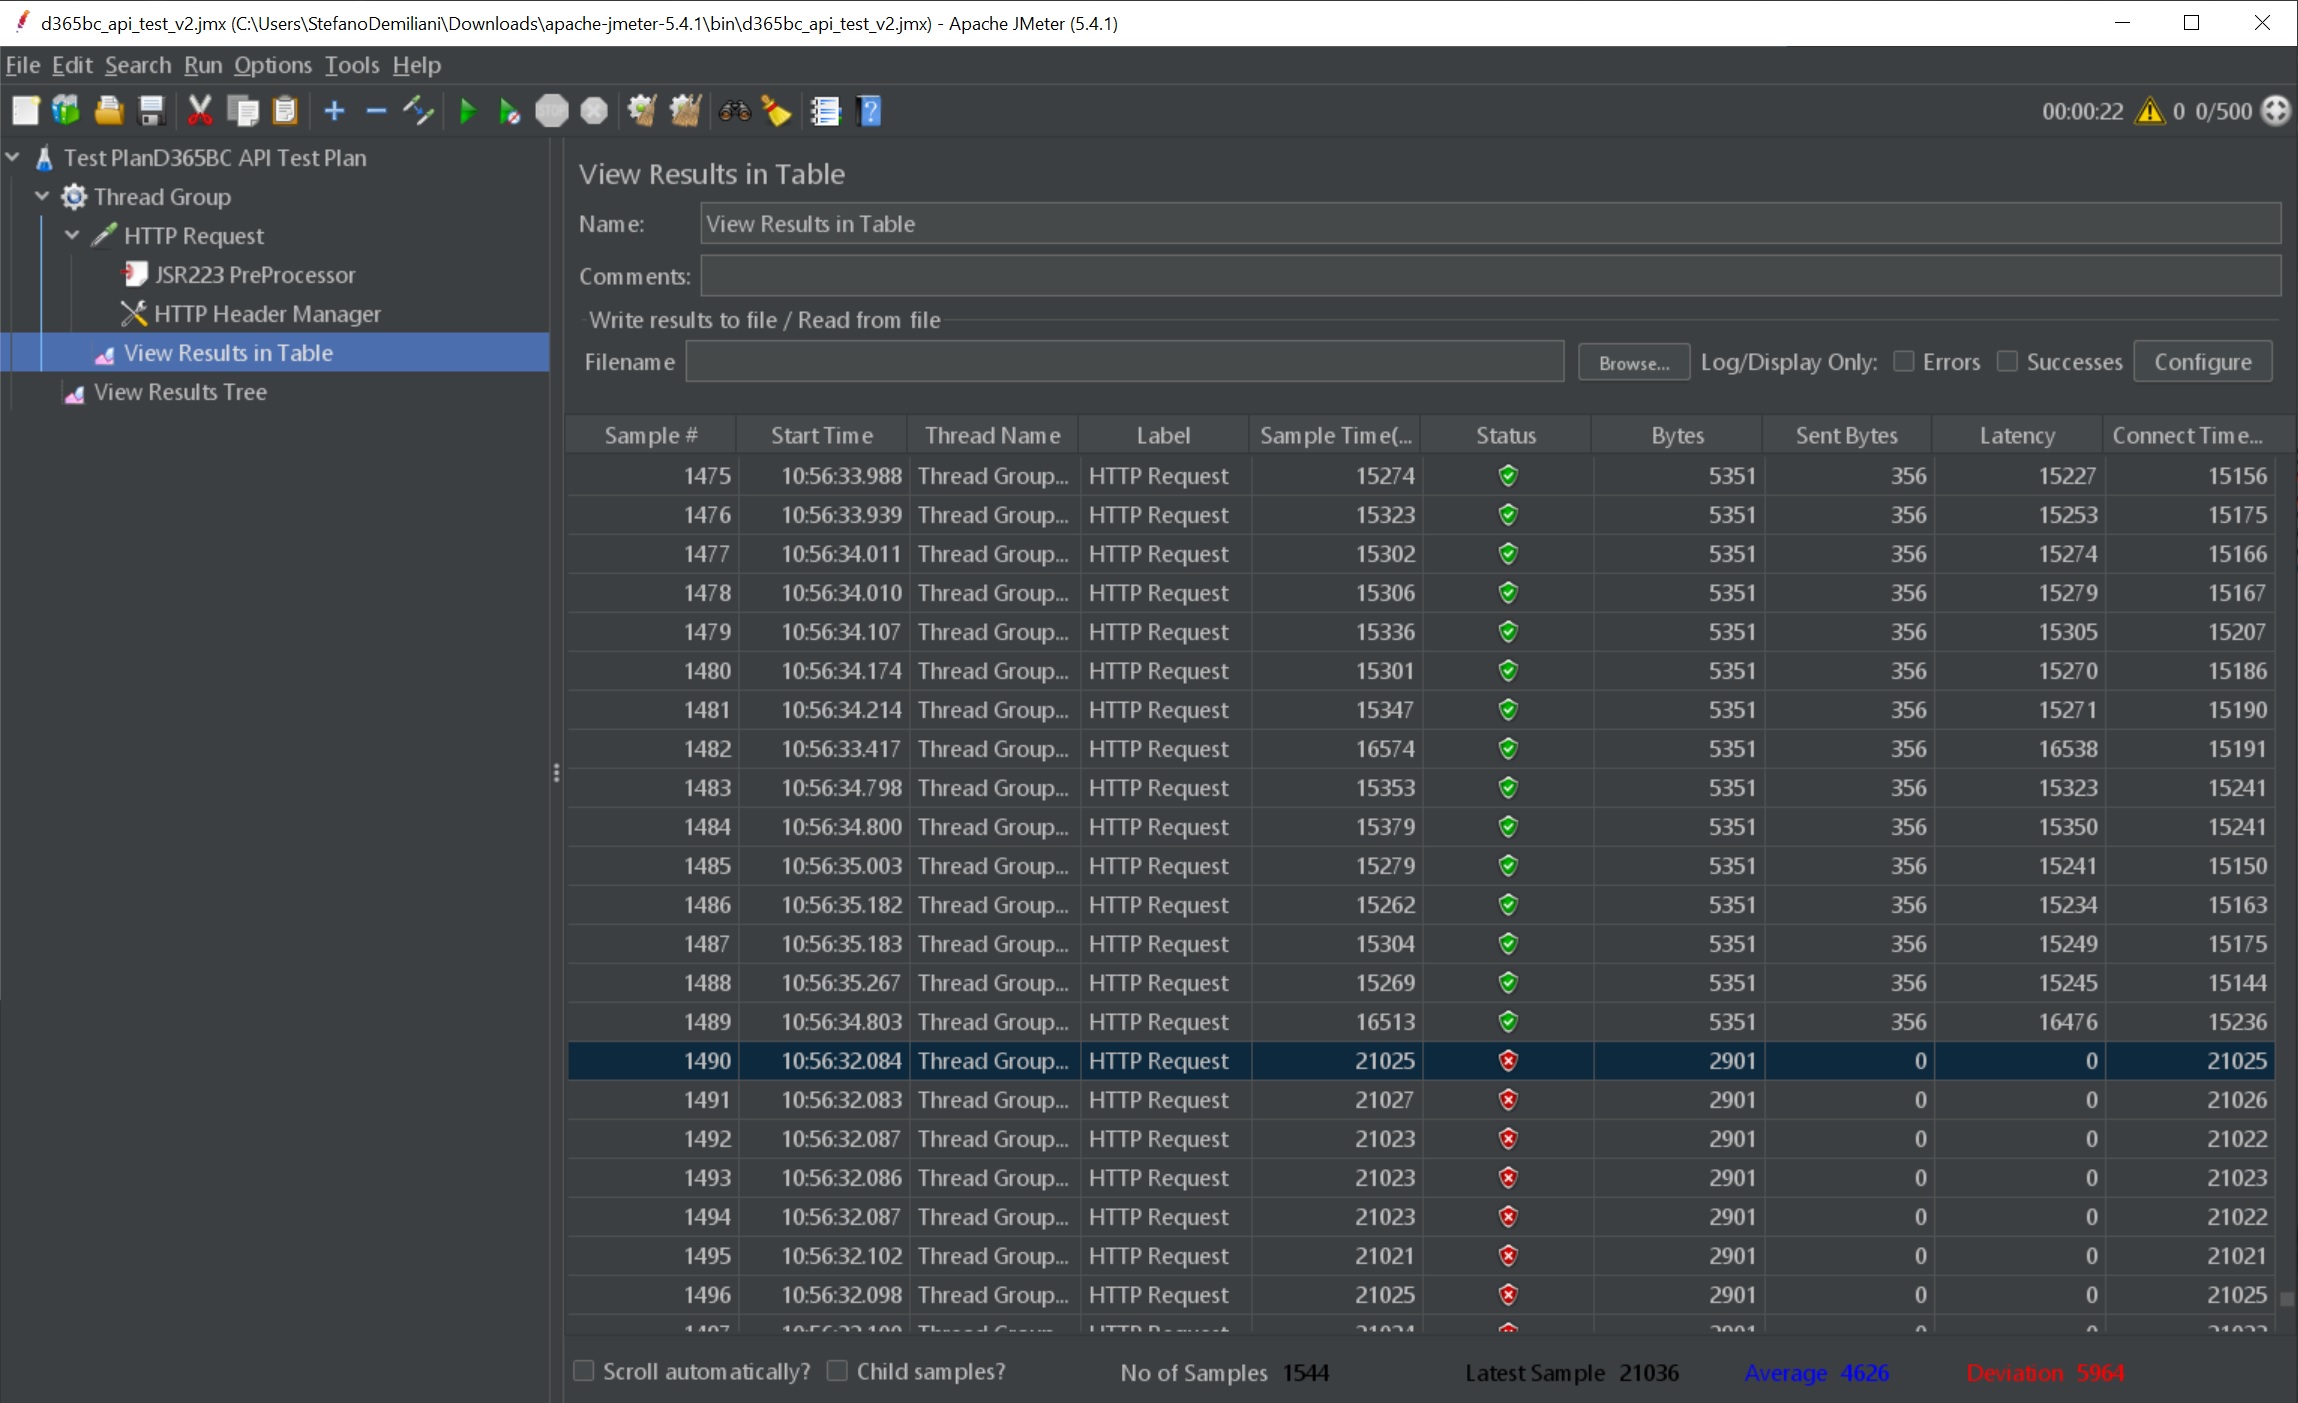2298x1403 pixels.
Task: Open the Options menu
Action: tap(272, 65)
